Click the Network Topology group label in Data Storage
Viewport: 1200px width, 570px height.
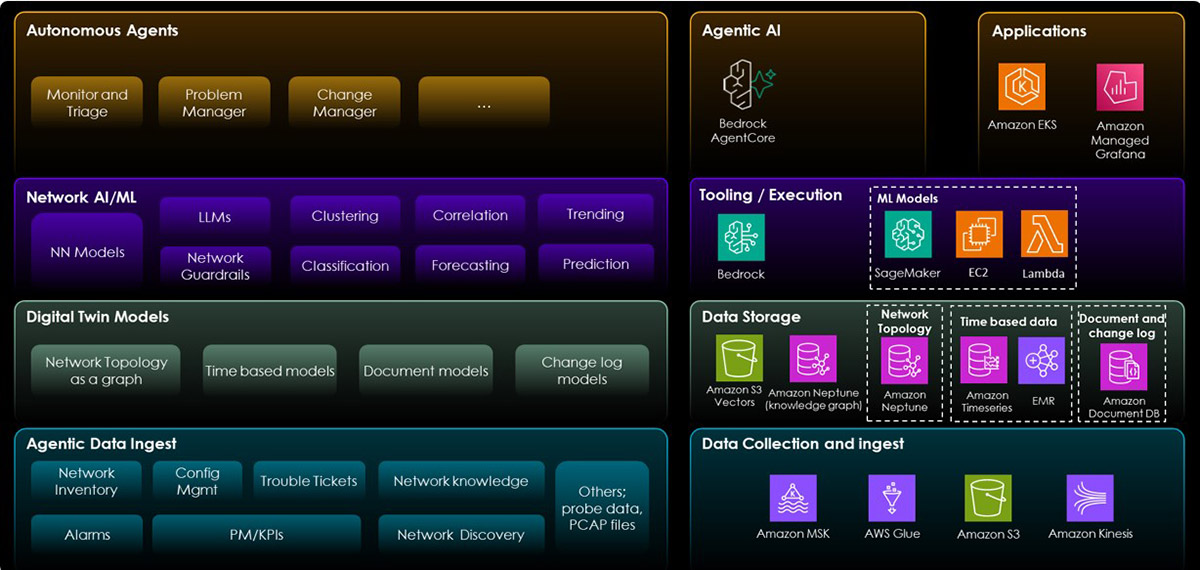click(x=905, y=321)
